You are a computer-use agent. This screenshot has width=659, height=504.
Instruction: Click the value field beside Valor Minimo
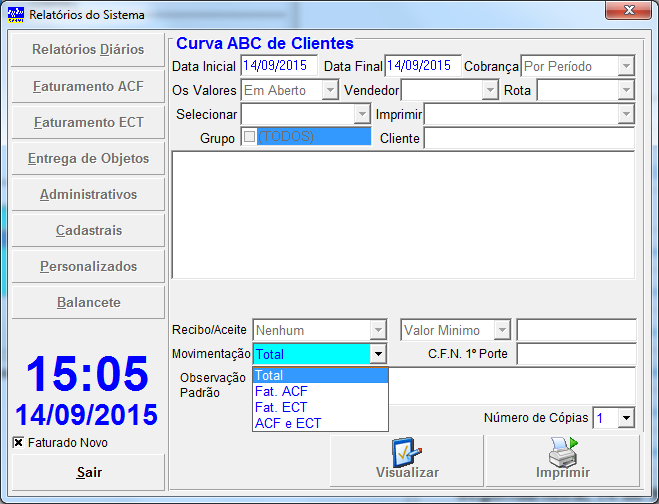click(576, 330)
